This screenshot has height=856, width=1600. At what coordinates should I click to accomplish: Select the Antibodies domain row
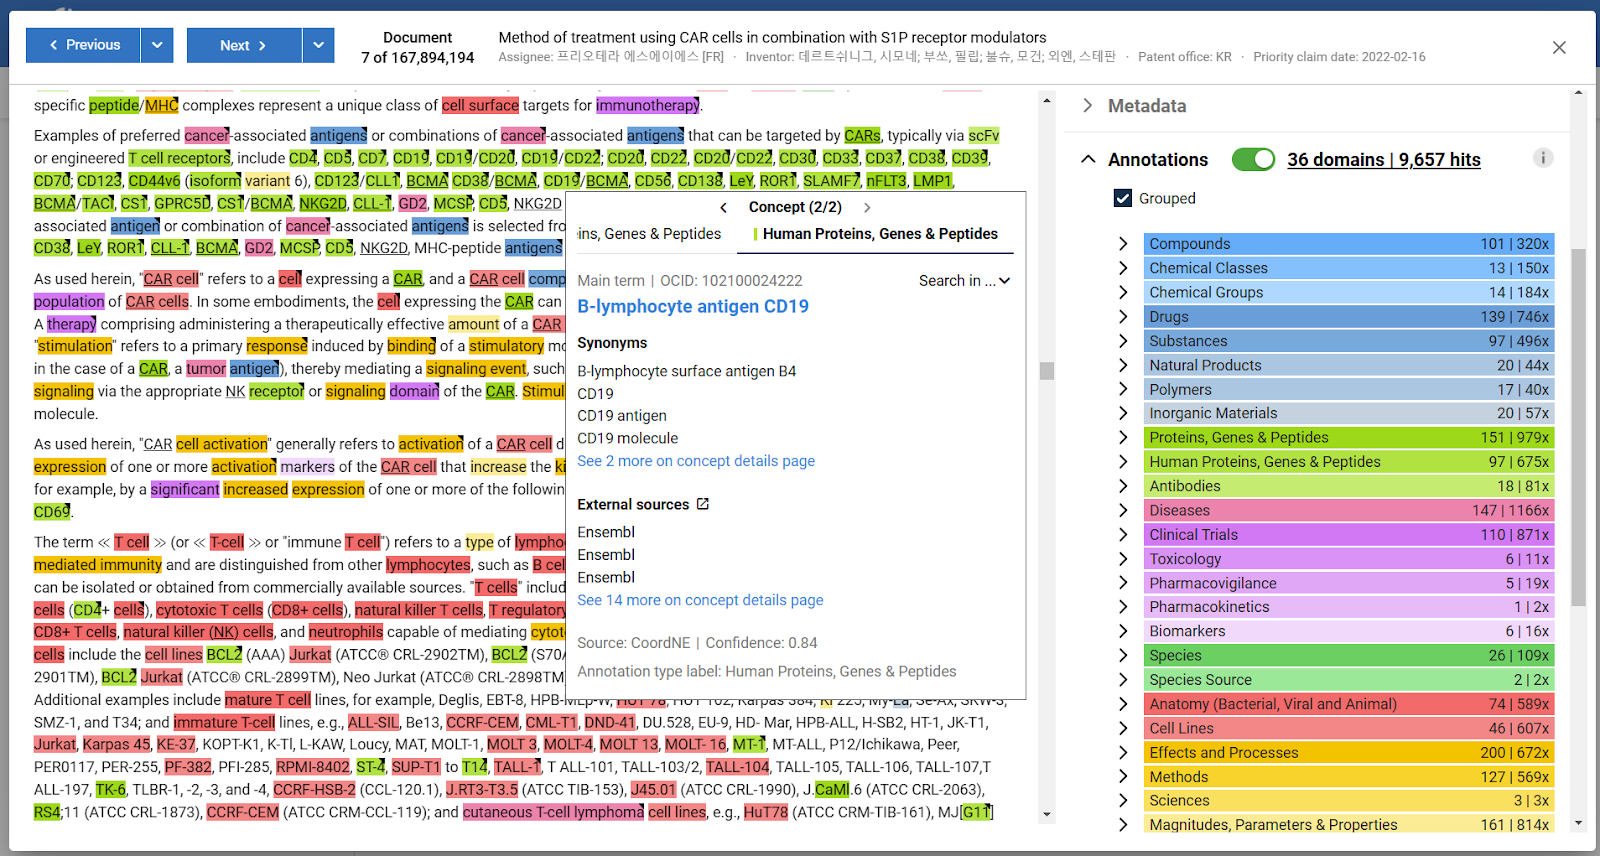(1348, 486)
